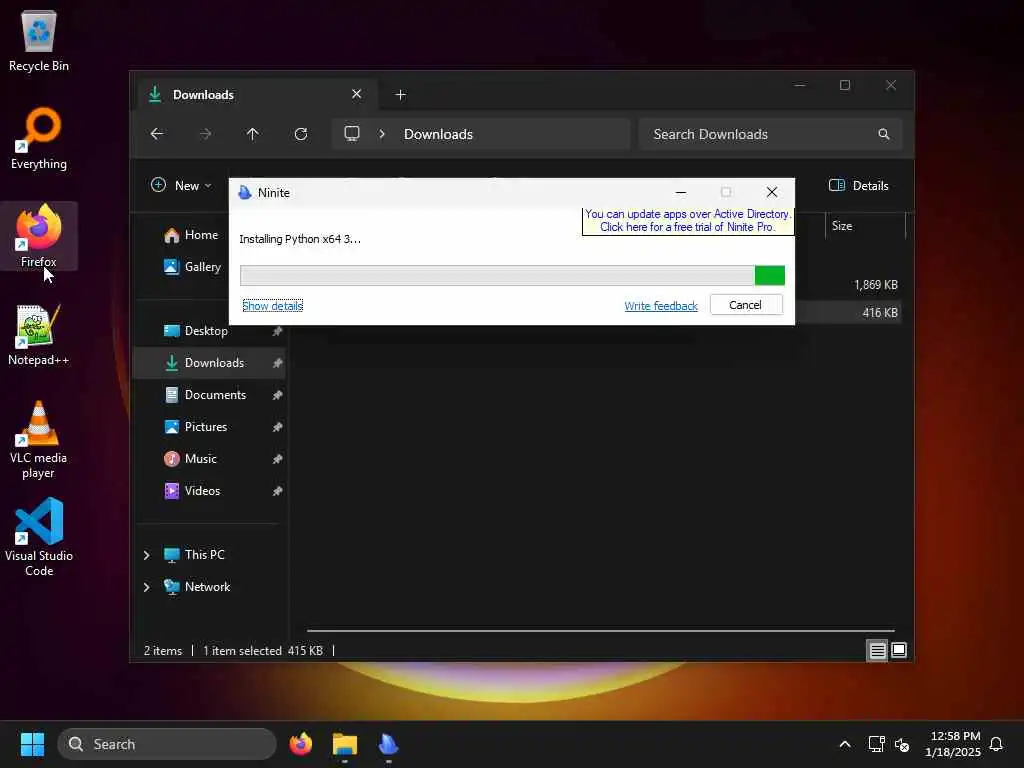
Task: Switch to Ninite from taskbar
Action: [389, 744]
